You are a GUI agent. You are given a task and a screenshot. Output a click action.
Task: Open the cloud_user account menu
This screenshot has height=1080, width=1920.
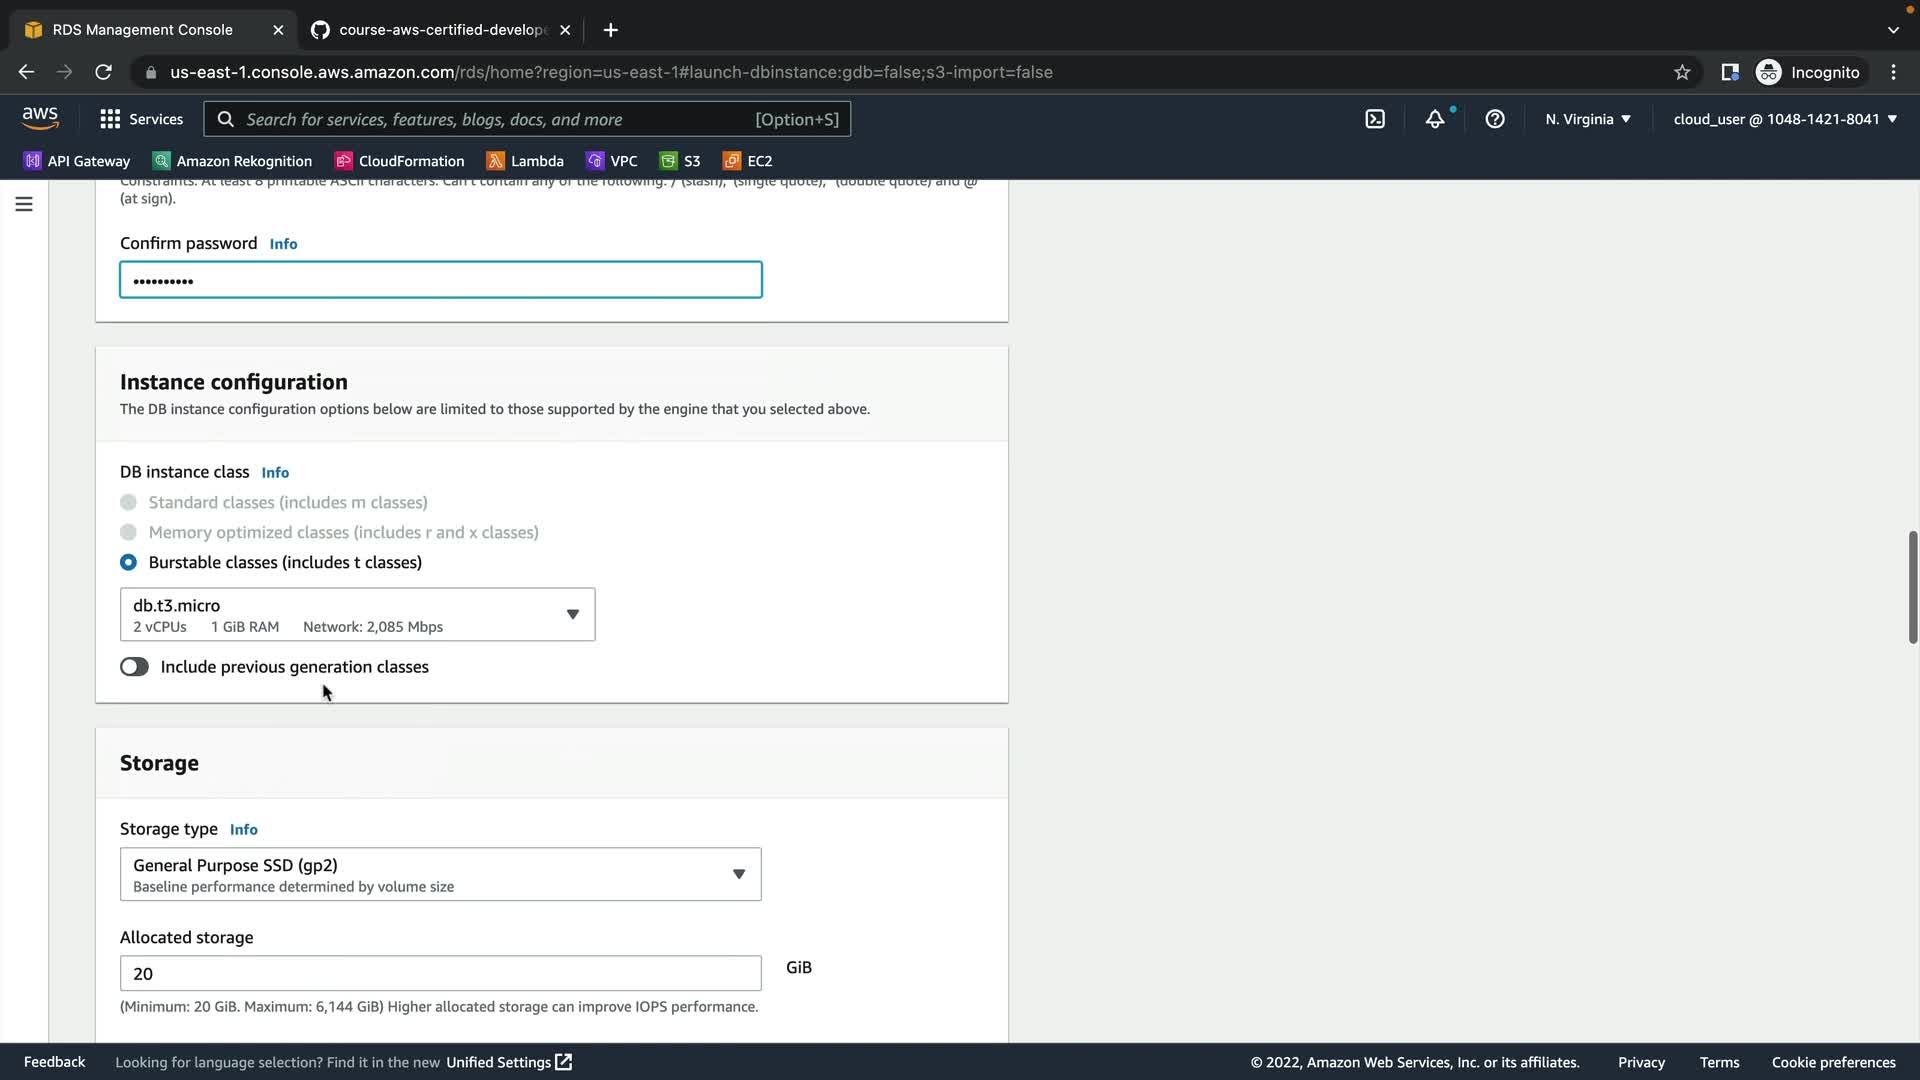coord(1784,119)
